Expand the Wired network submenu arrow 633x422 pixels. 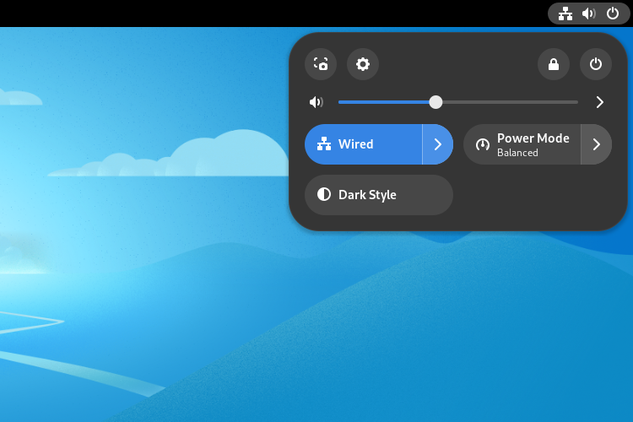(438, 144)
